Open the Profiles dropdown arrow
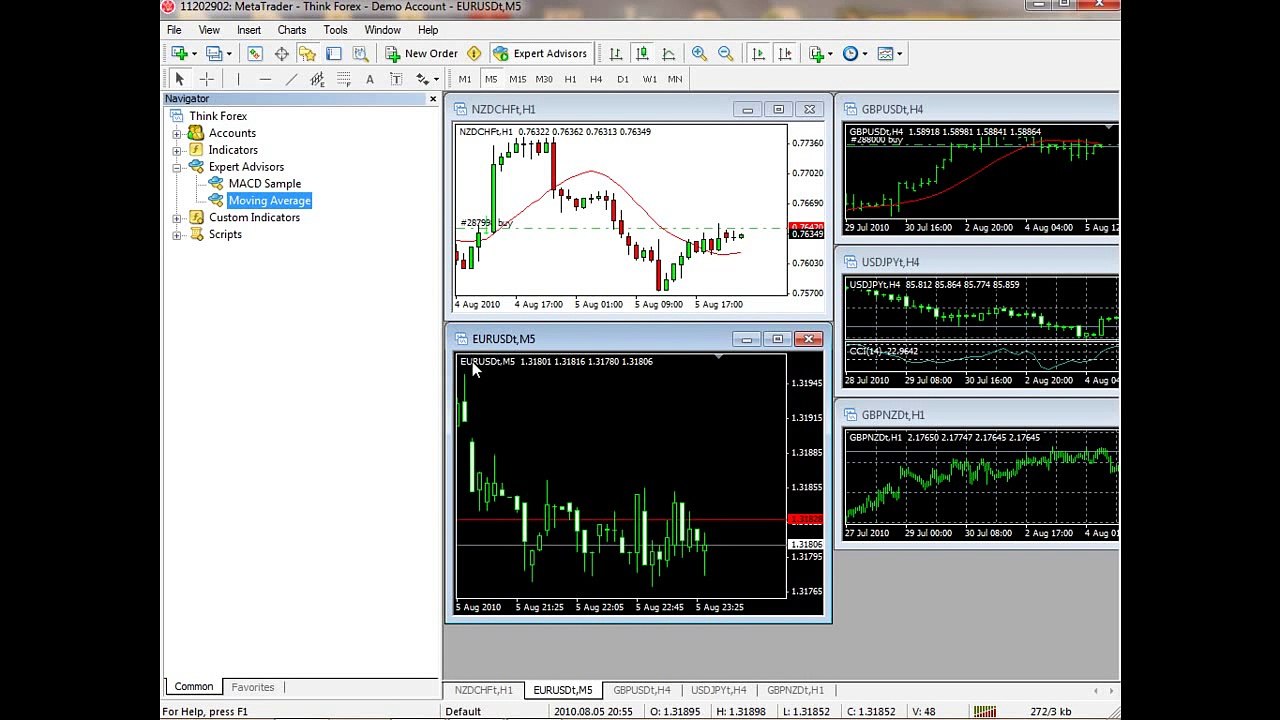 [x=228, y=54]
